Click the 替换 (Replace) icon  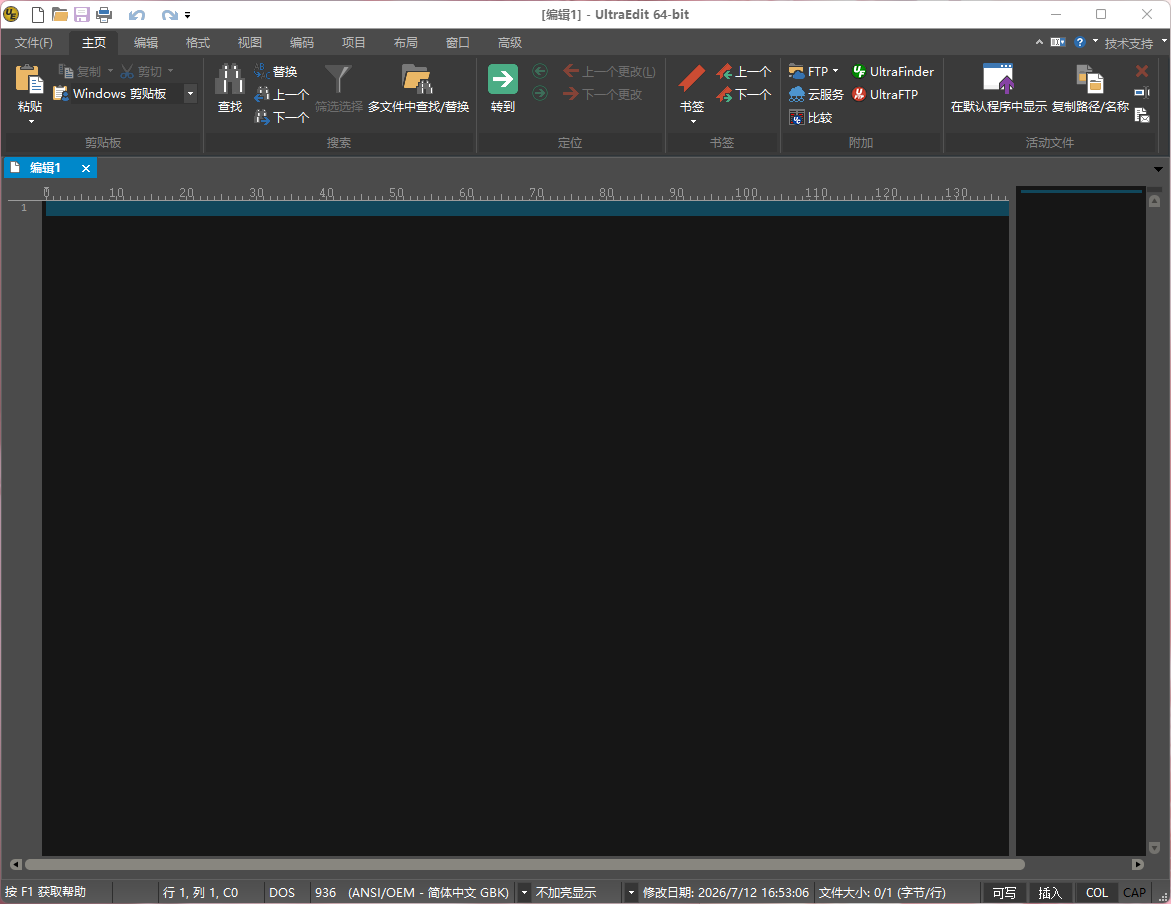tap(276, 71)
